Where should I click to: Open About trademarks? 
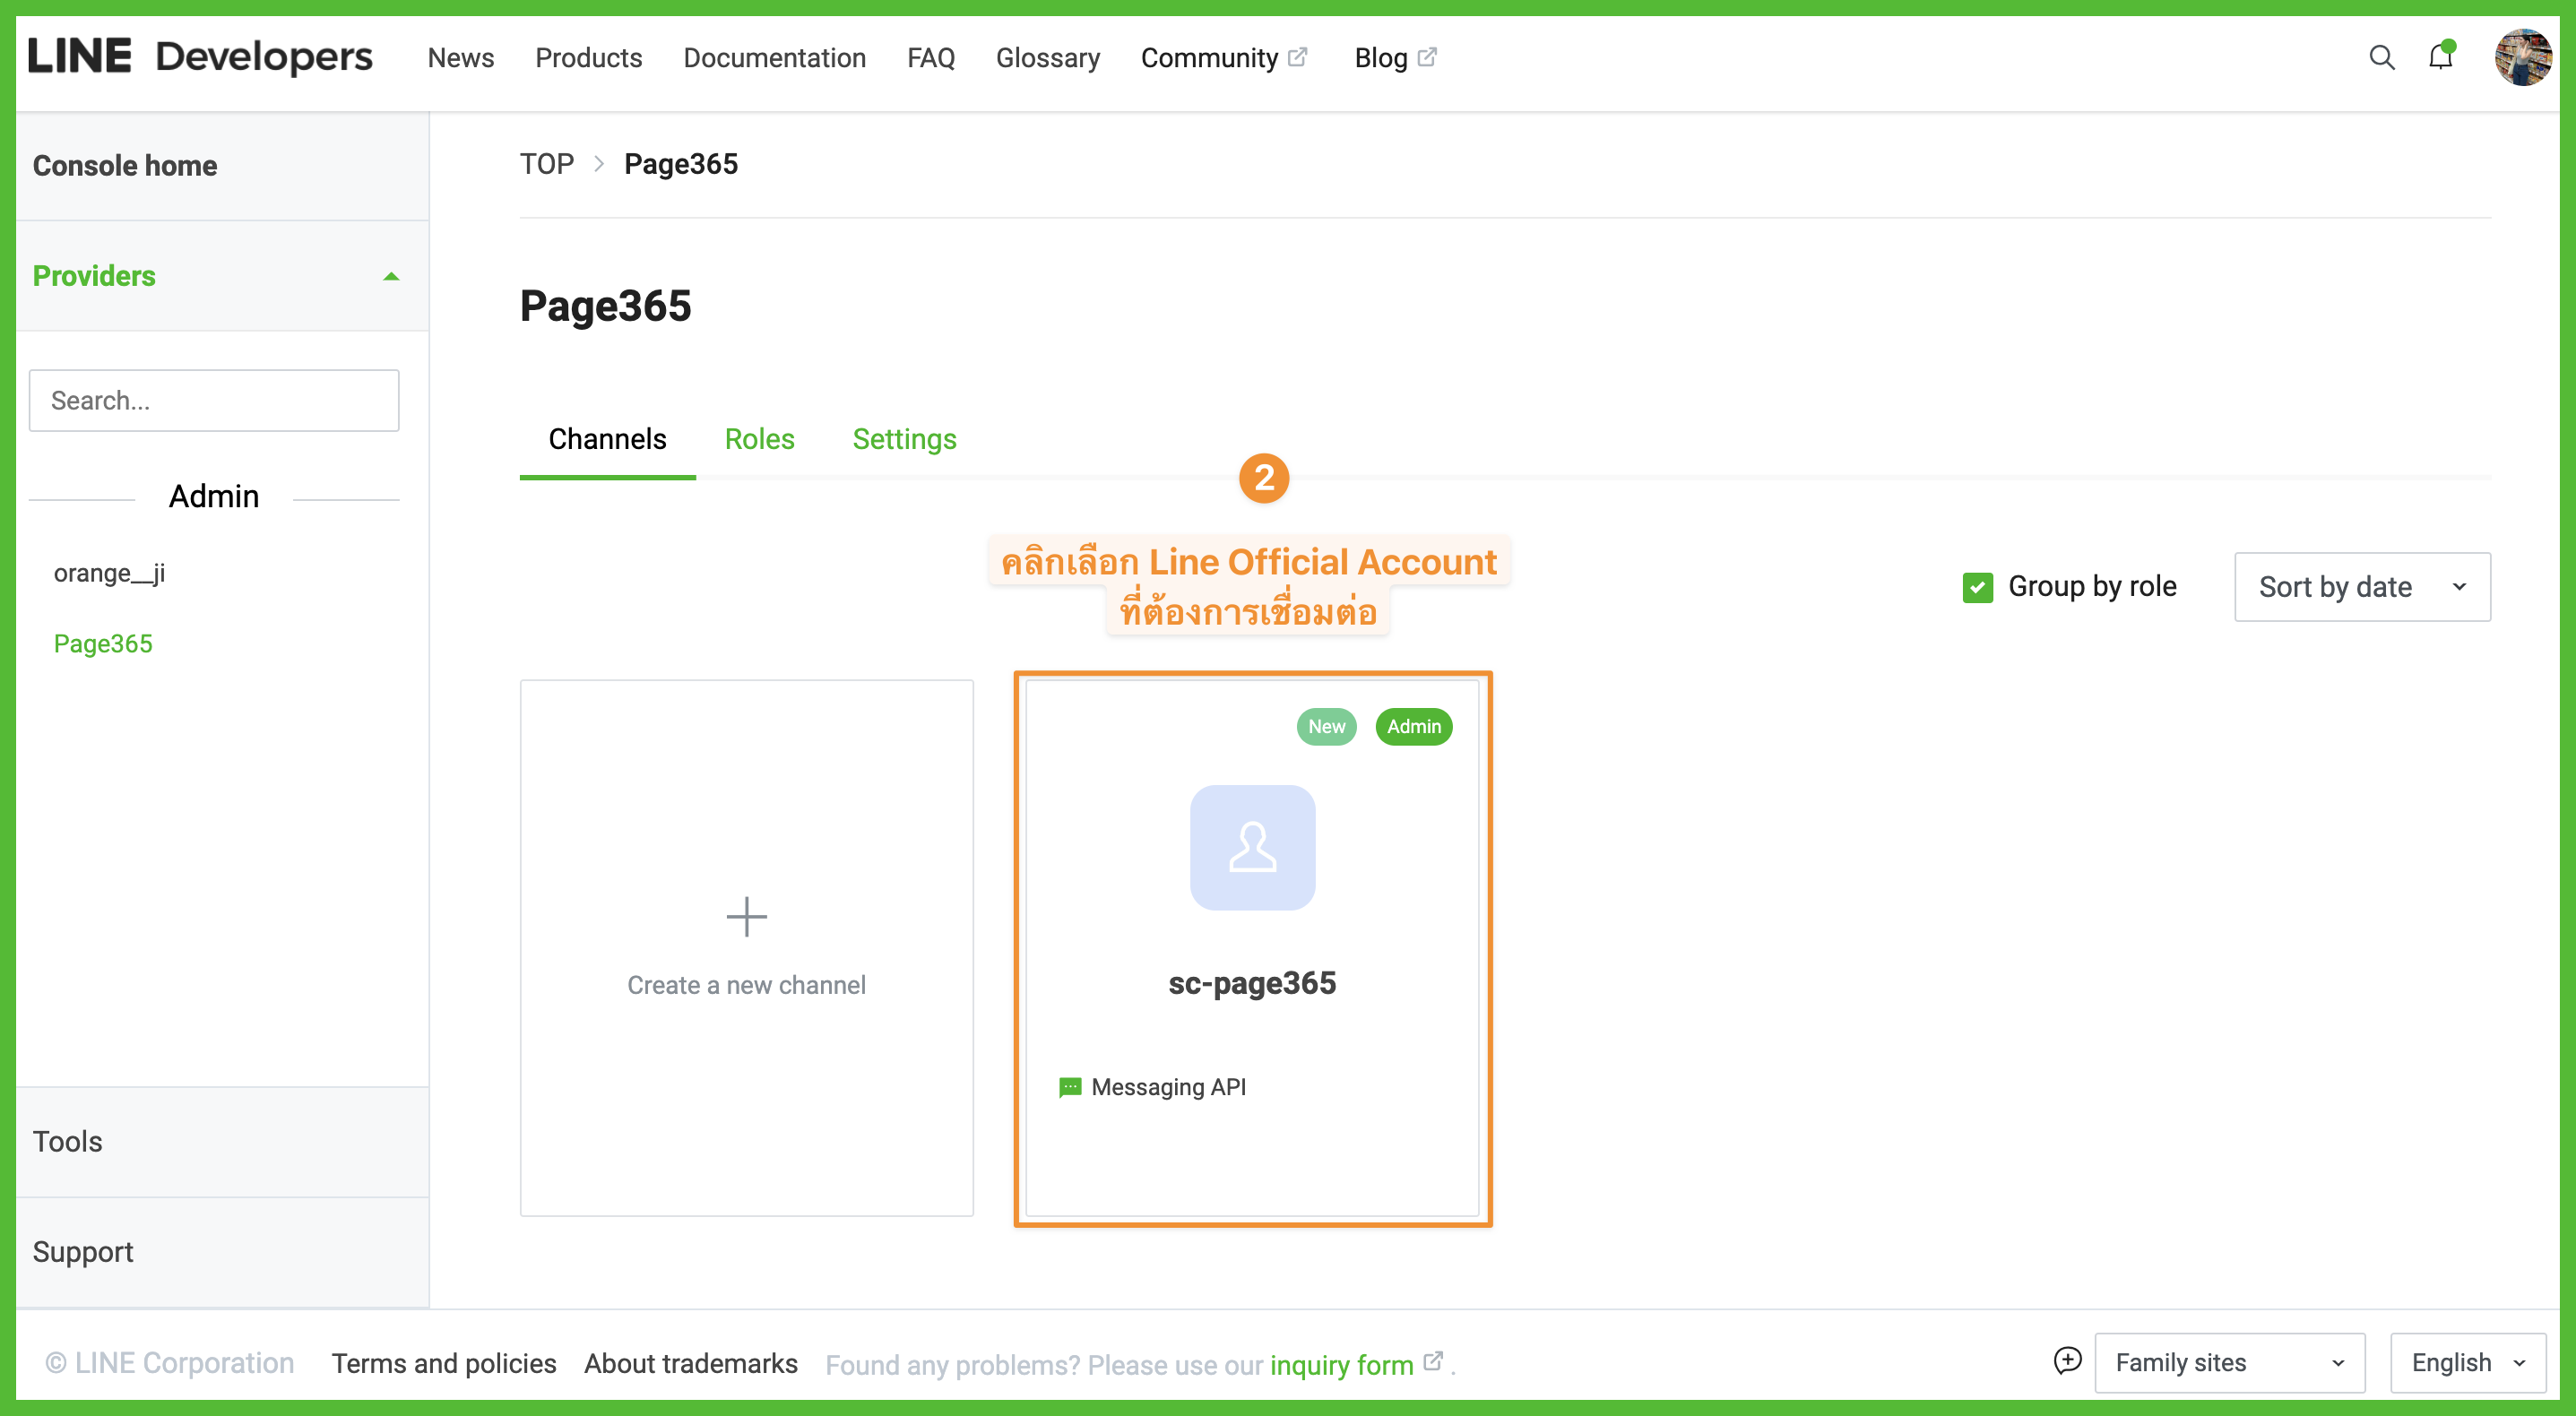[x=691, y=1363]
